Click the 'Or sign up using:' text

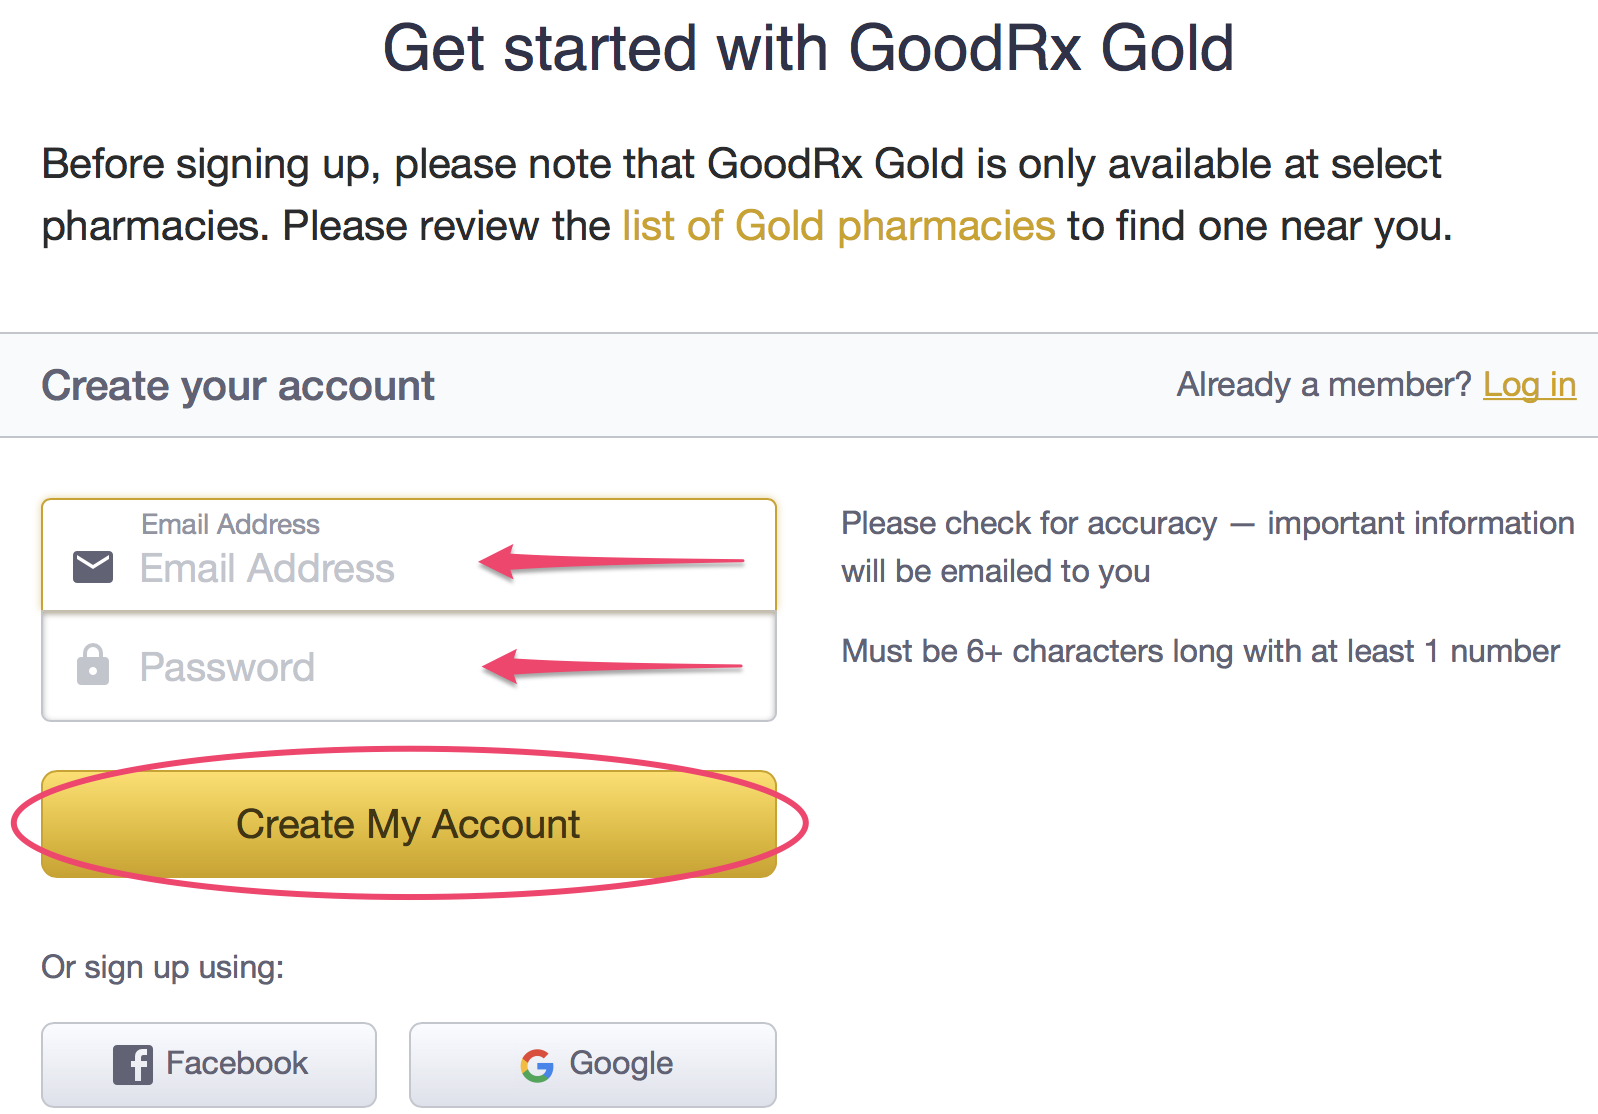[163, 967]
